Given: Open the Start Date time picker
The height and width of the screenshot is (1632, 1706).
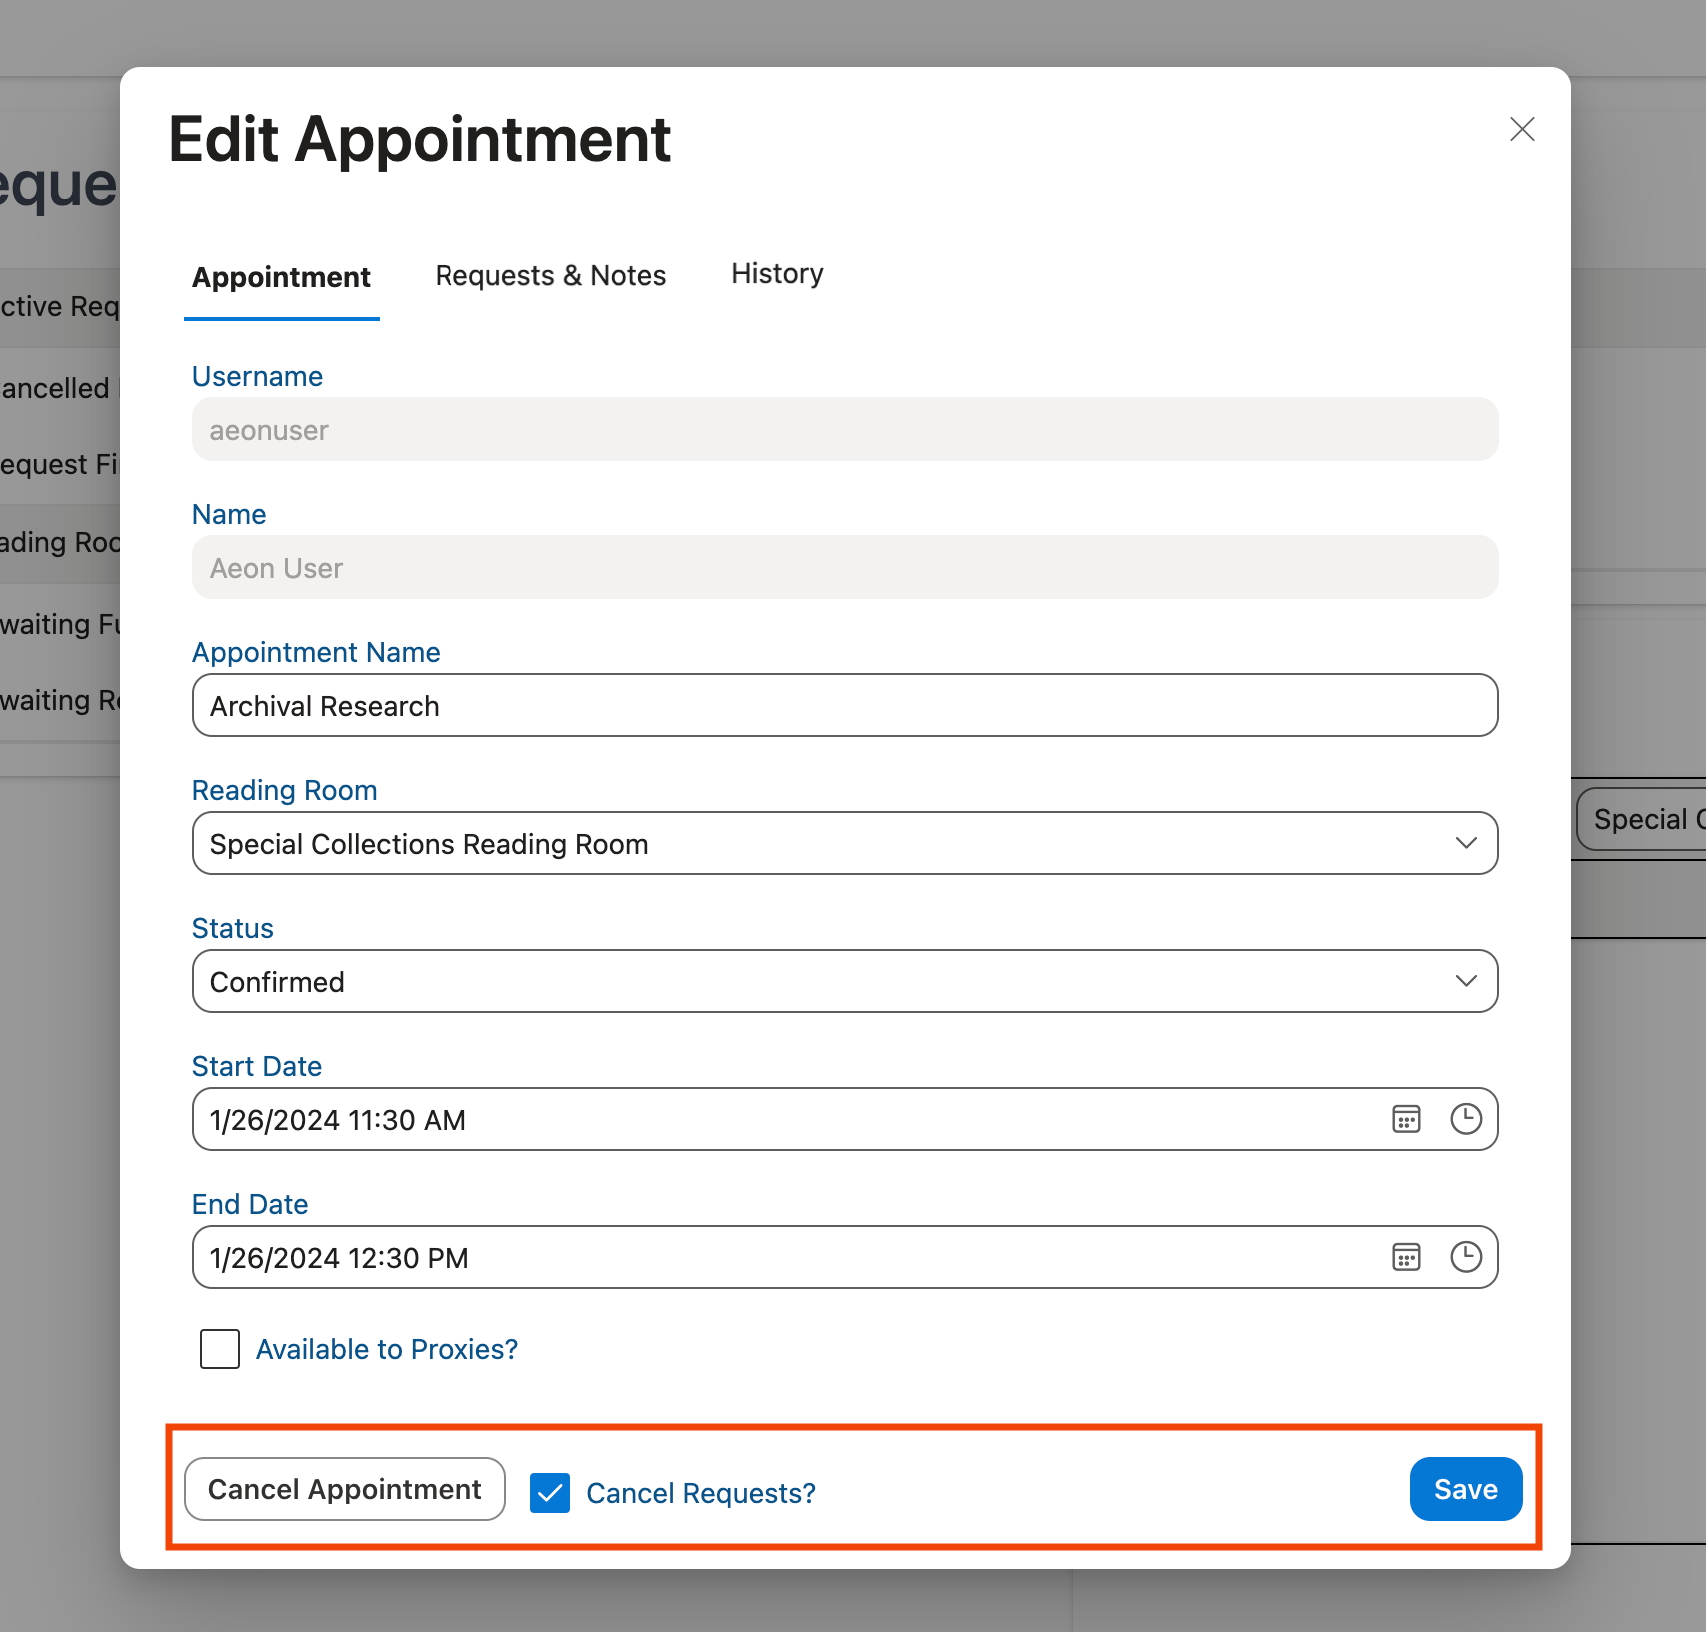Looking at the screenshot, I should [x=1466, y=1119].
